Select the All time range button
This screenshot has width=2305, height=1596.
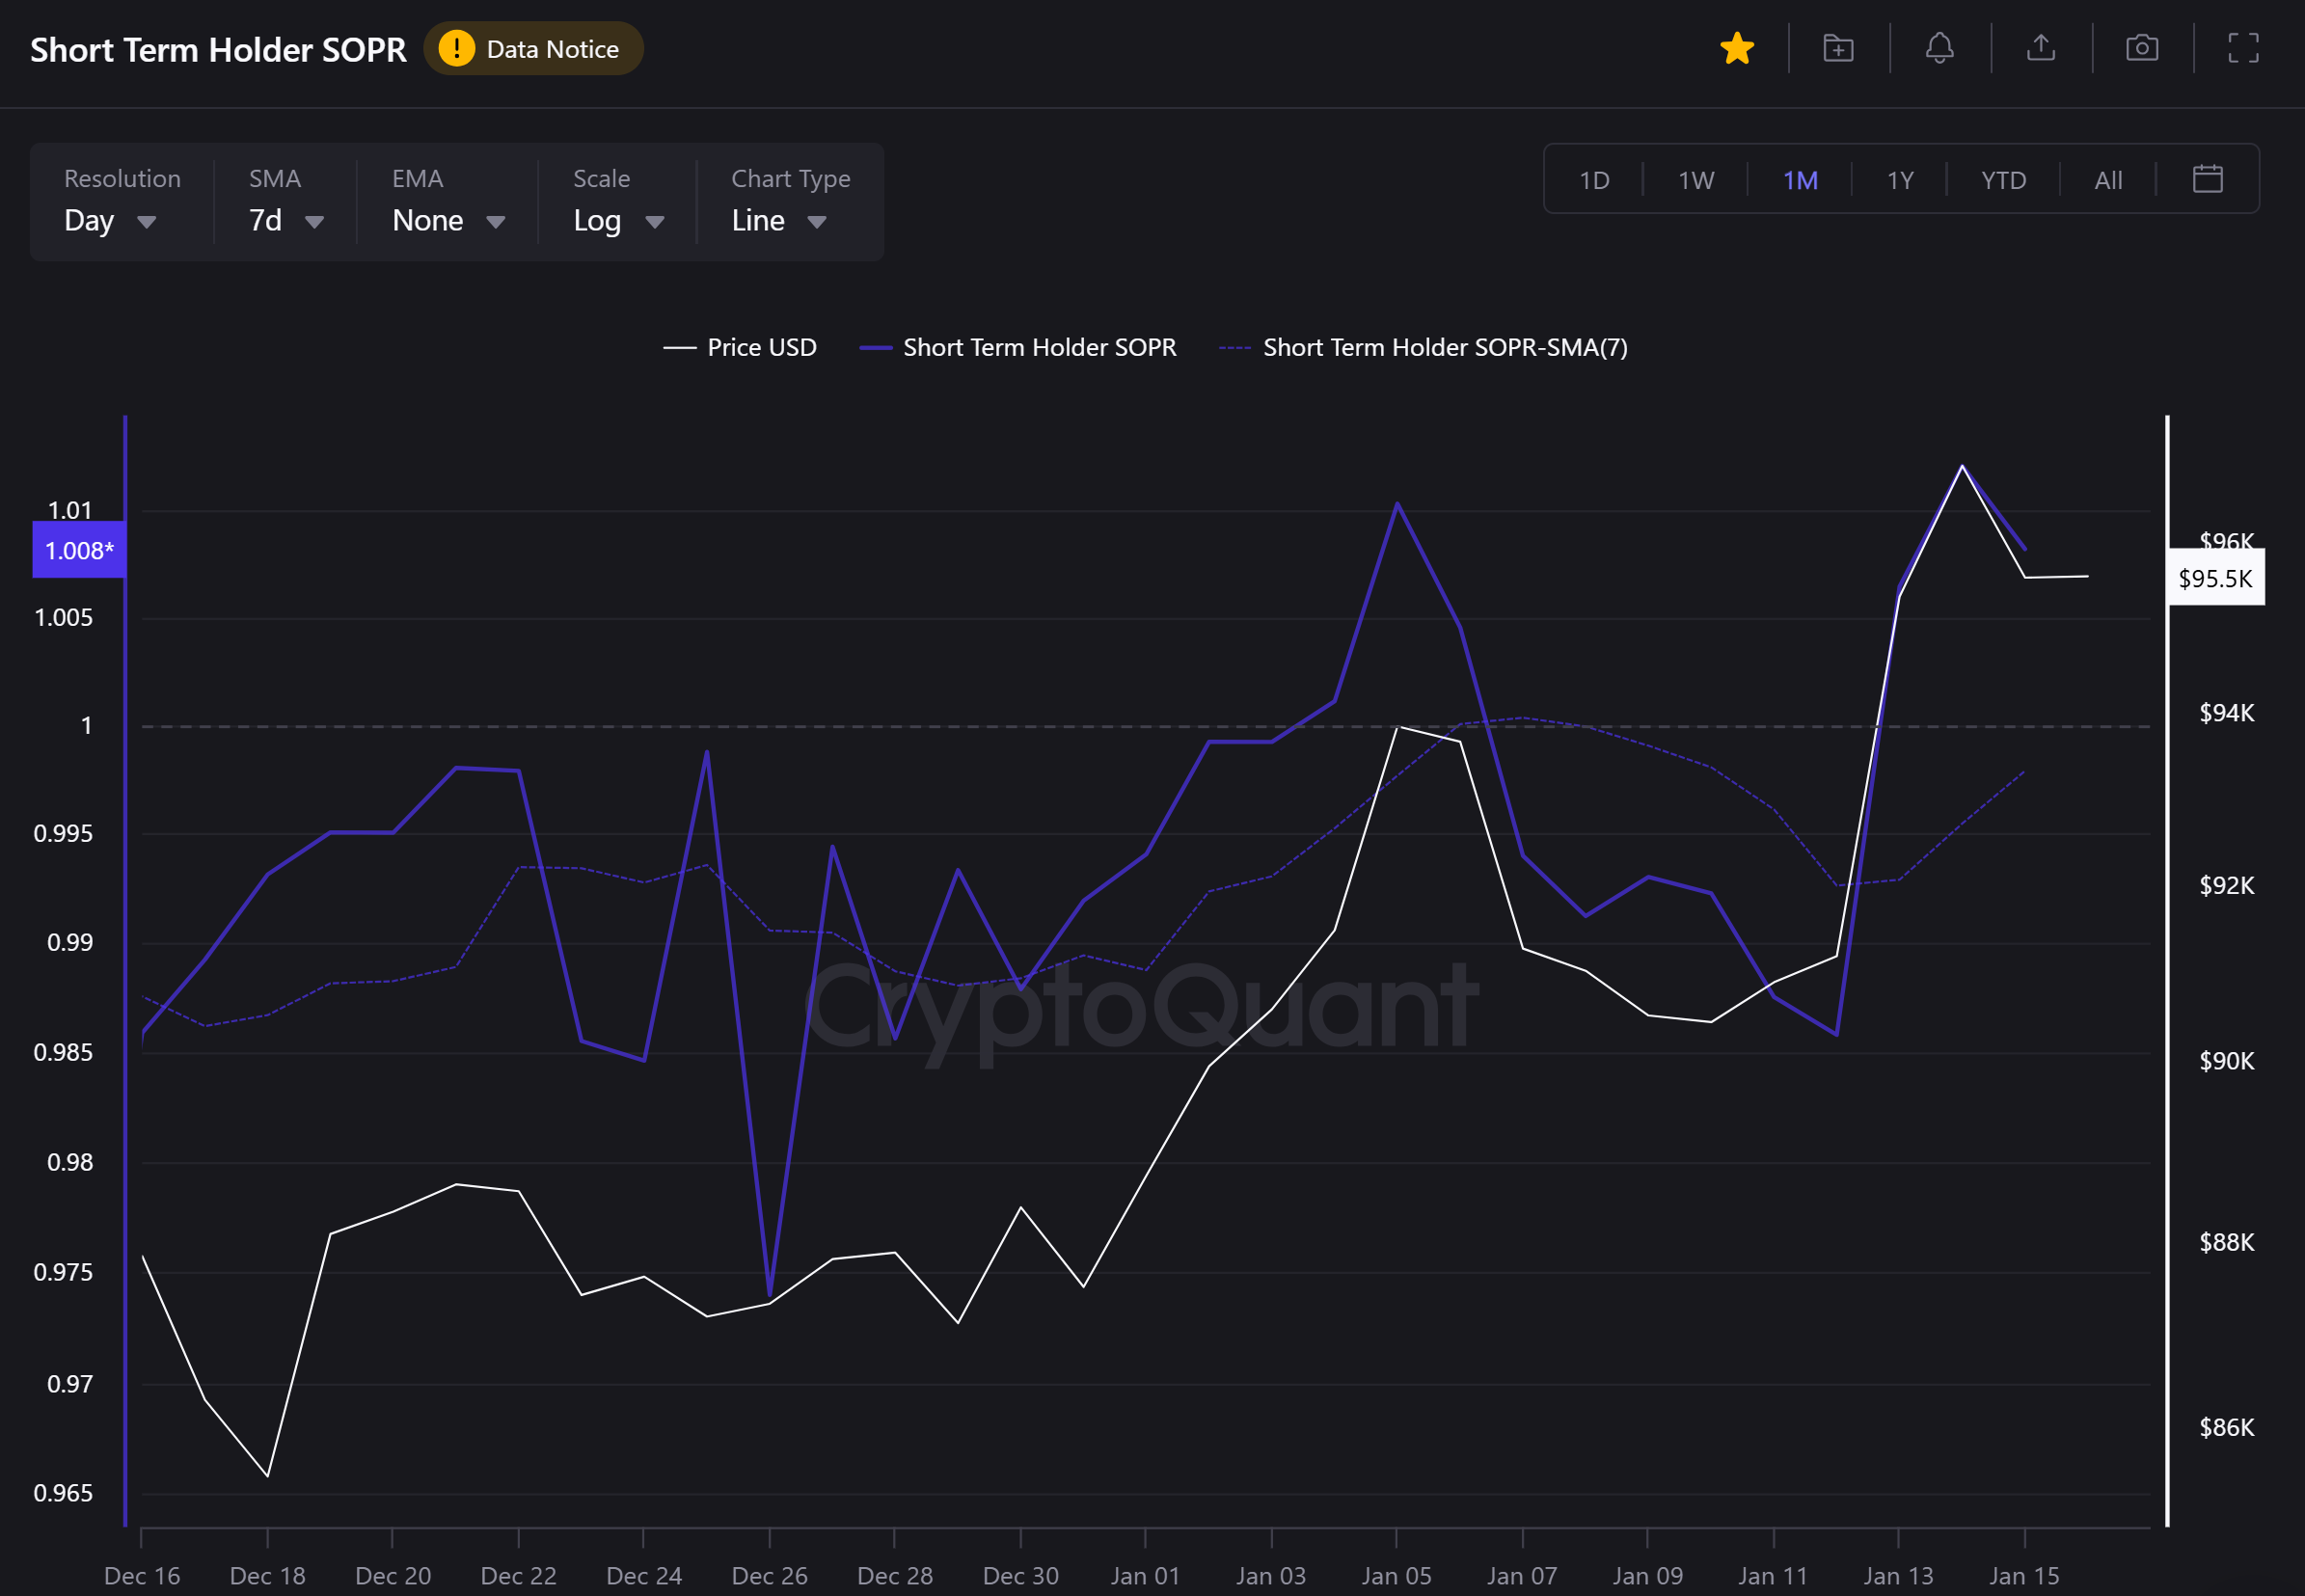[2108, 180]
